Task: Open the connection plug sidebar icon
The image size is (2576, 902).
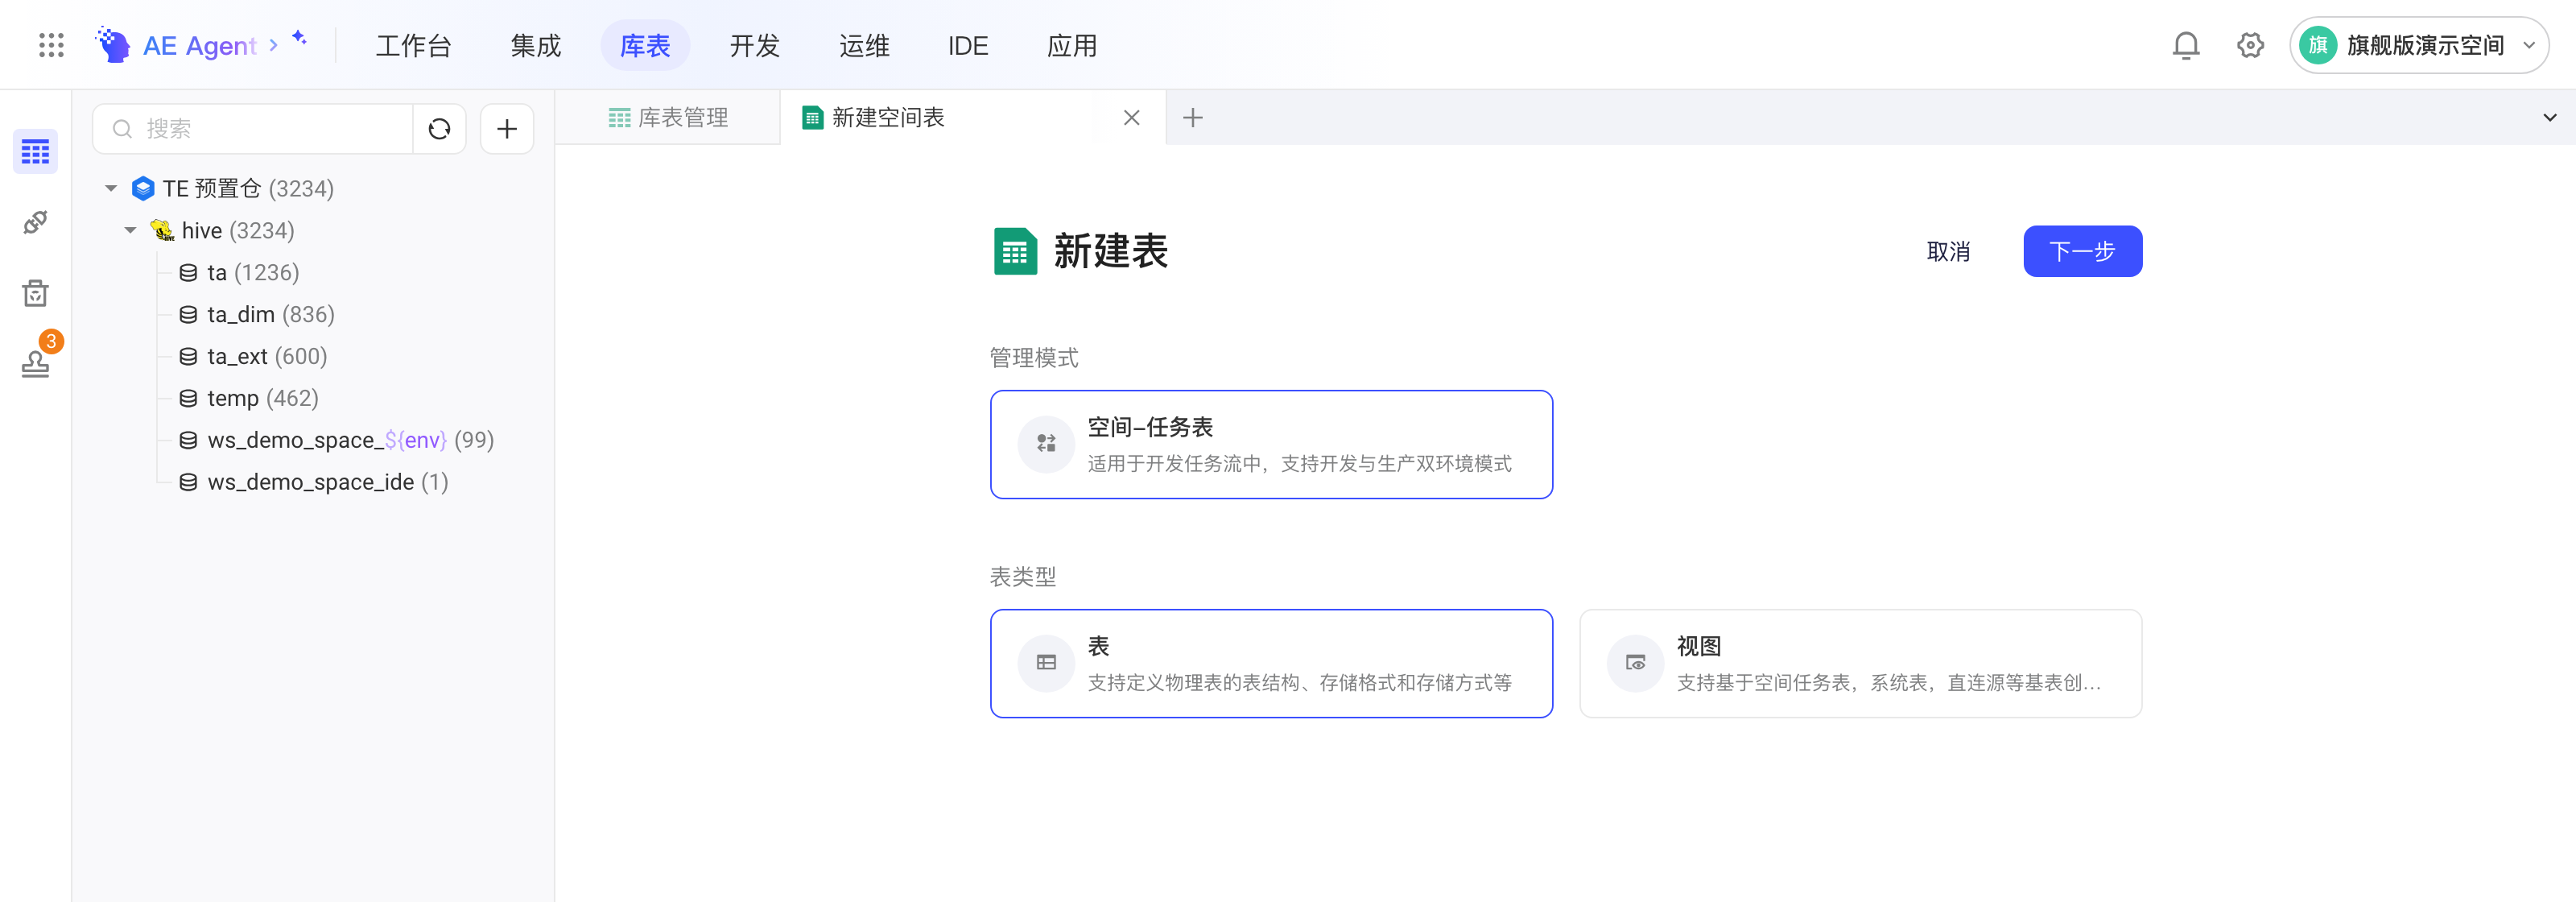Action: click(35, 222)
